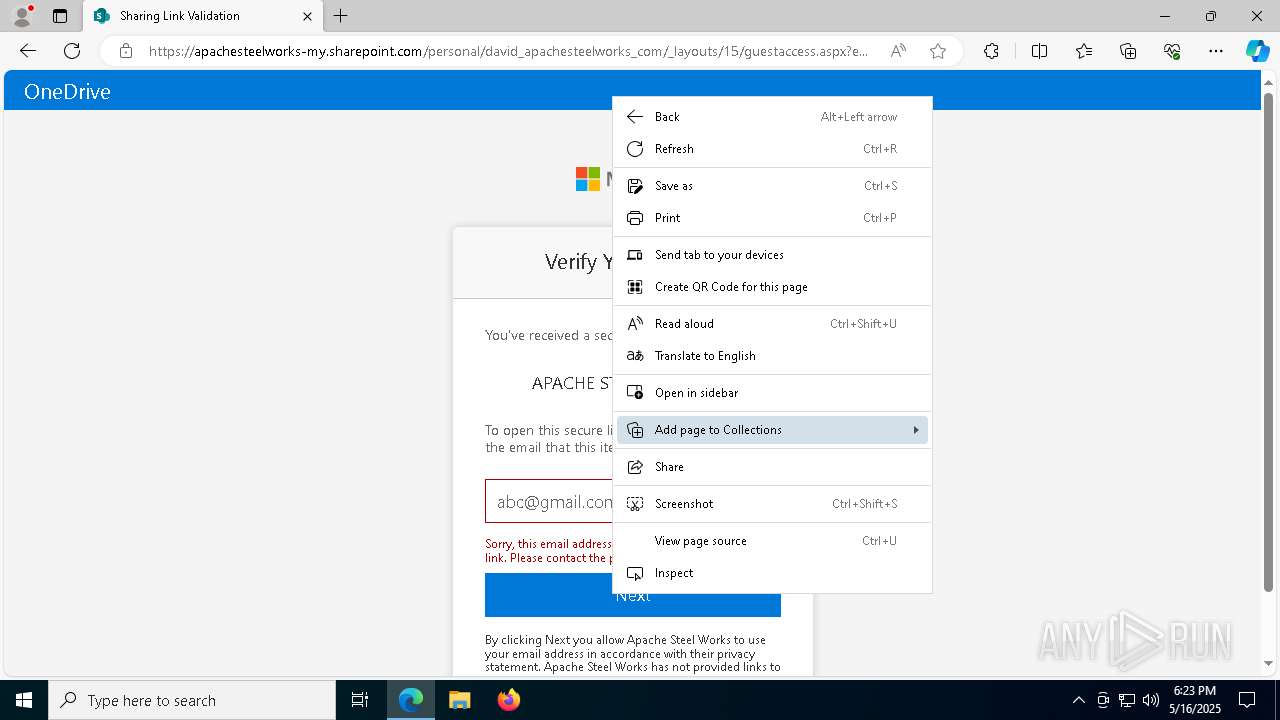Image resolution: width=1280 pixels, height=720 pixels.
Task: Click the Refresh icon in the toolbar
Action: point(72,51)
